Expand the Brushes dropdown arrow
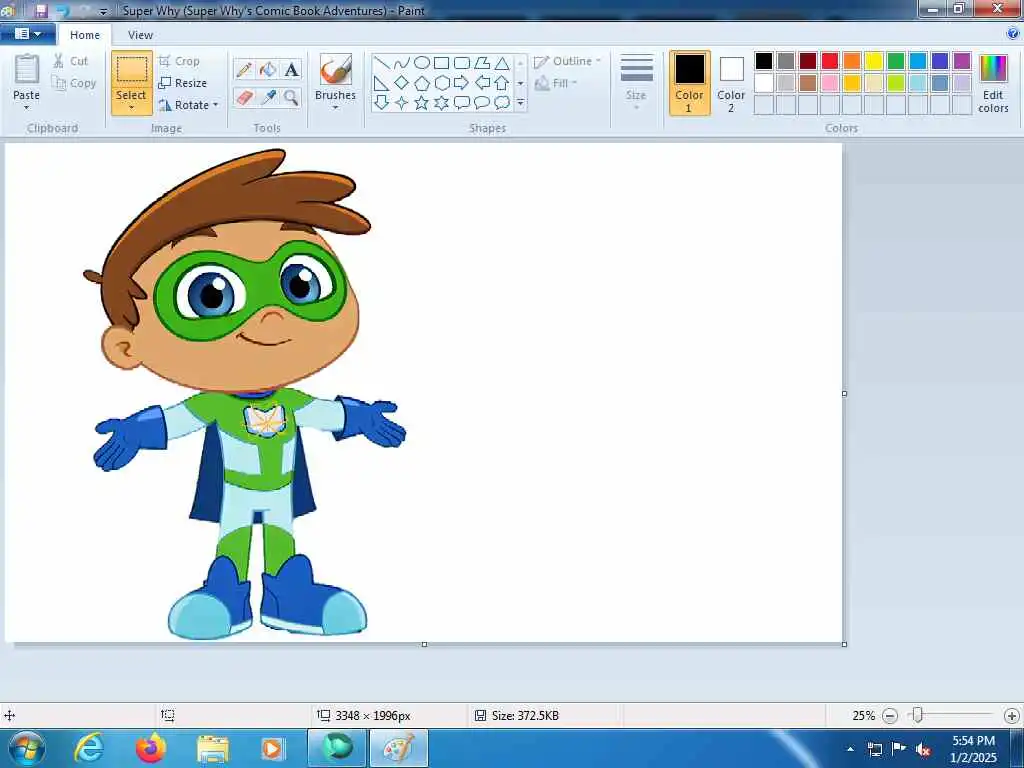This screenshot has width=1024, height=768. (336, 108)
